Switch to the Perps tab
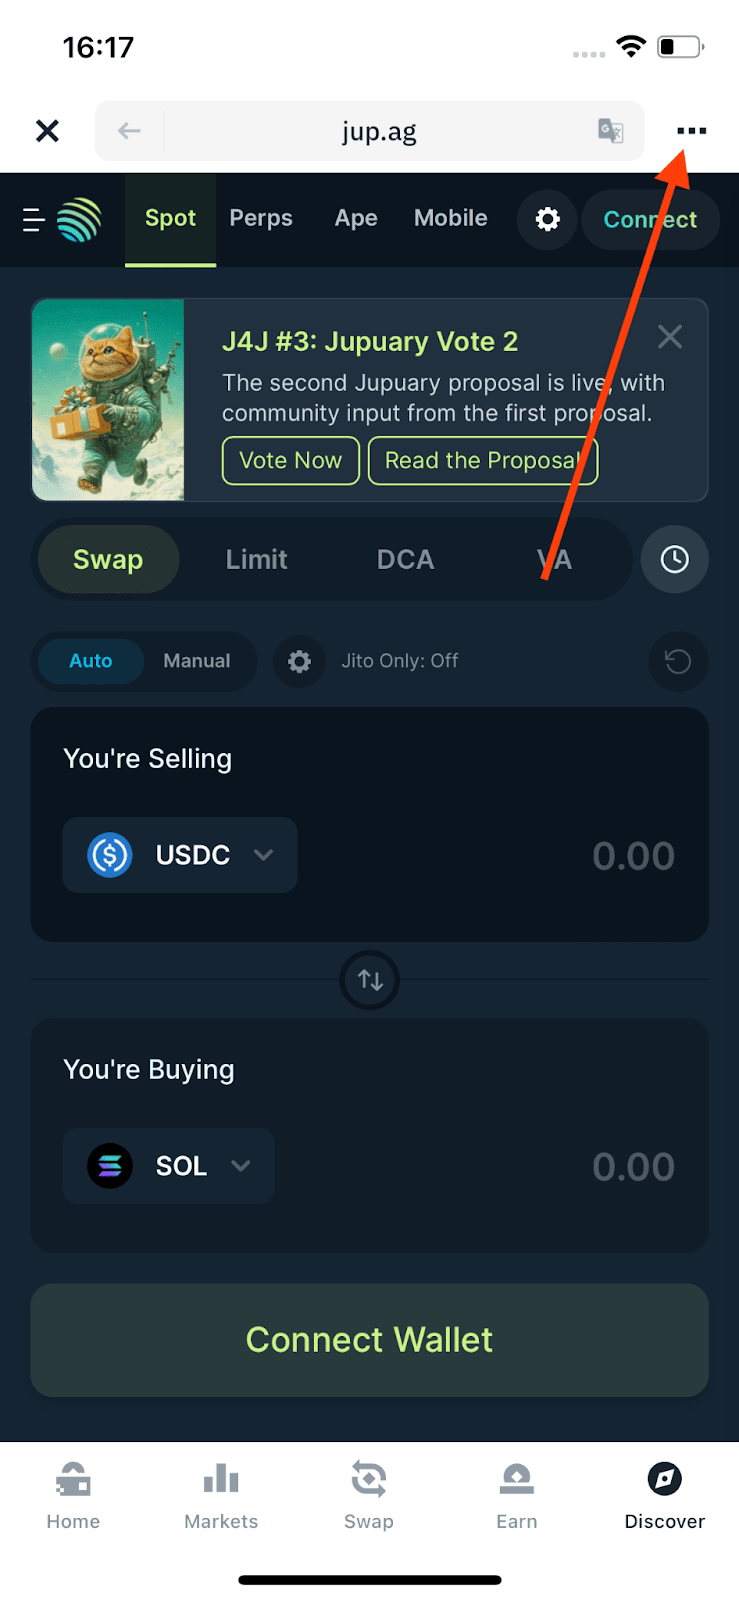 click(261, 218)
